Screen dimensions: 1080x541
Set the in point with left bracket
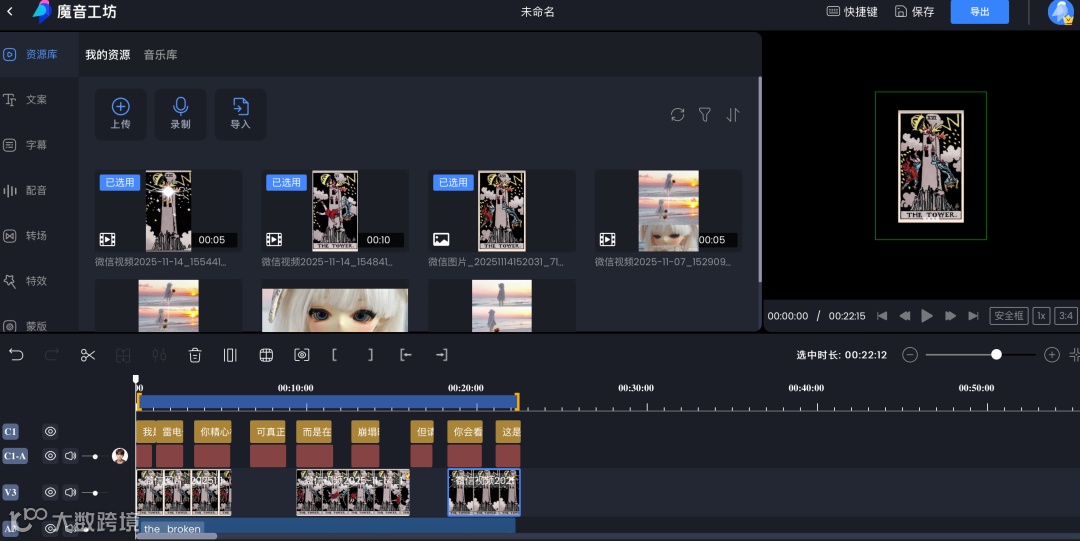pos(334,355)
